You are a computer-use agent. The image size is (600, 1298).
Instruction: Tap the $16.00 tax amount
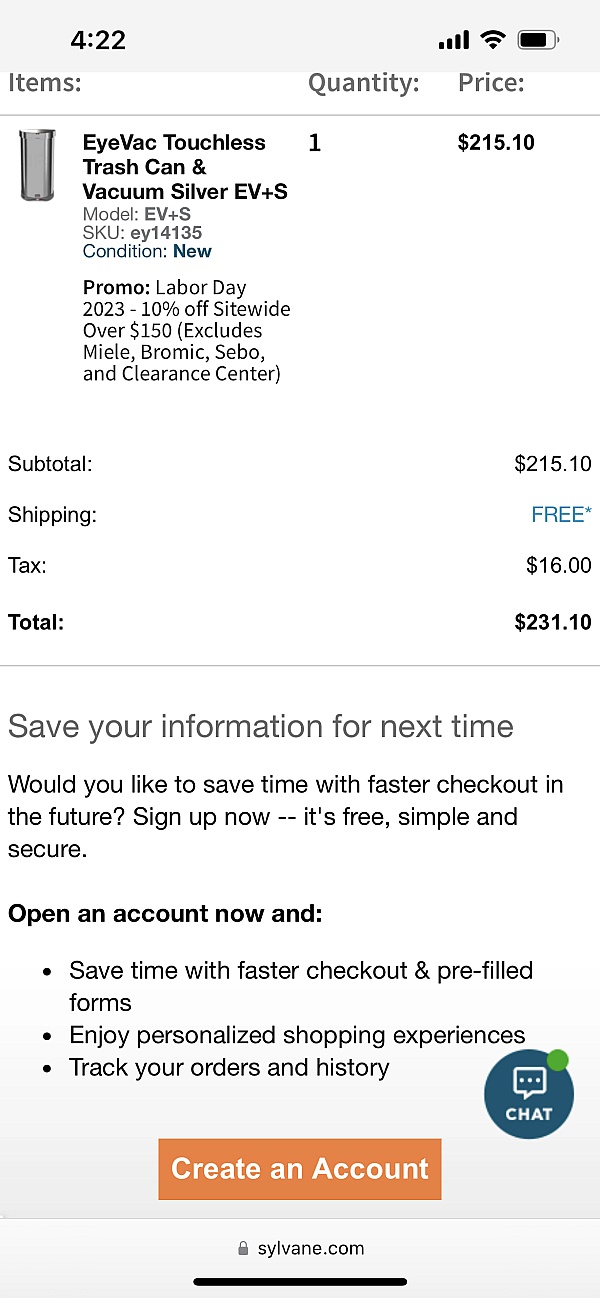point(558,566)
